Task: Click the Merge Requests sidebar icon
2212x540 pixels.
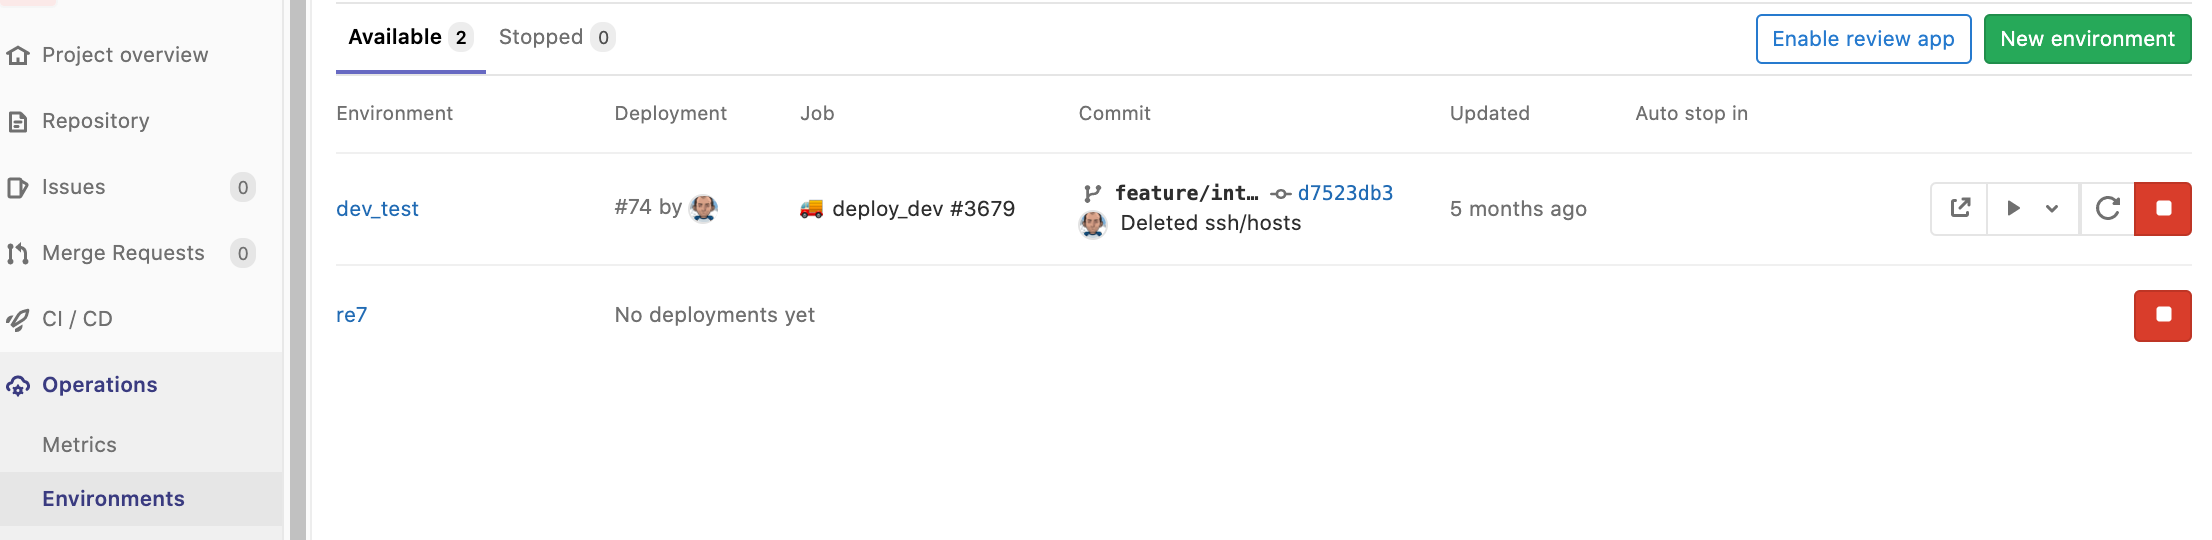Action: [x=18, y=254]
